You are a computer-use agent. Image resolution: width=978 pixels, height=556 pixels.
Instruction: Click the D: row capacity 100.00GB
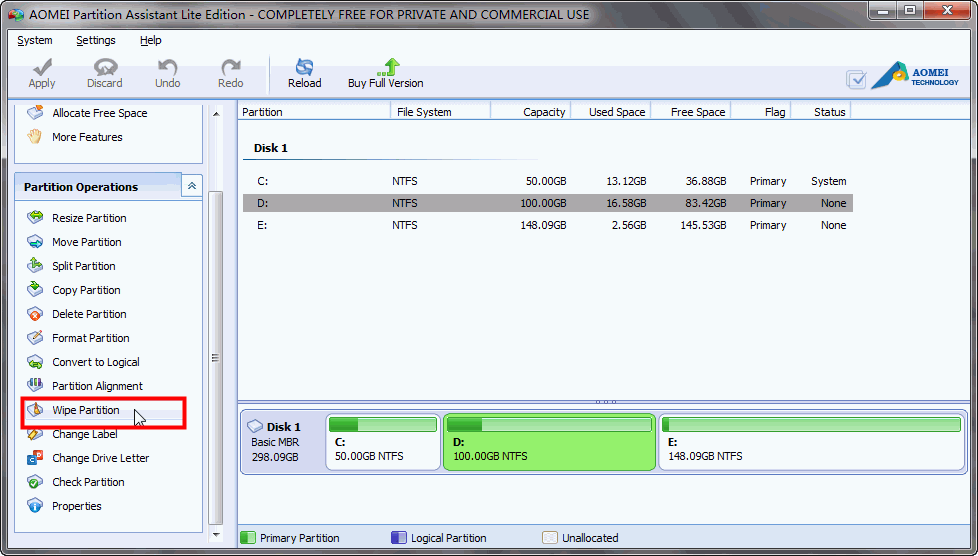[x=543, y=203]
